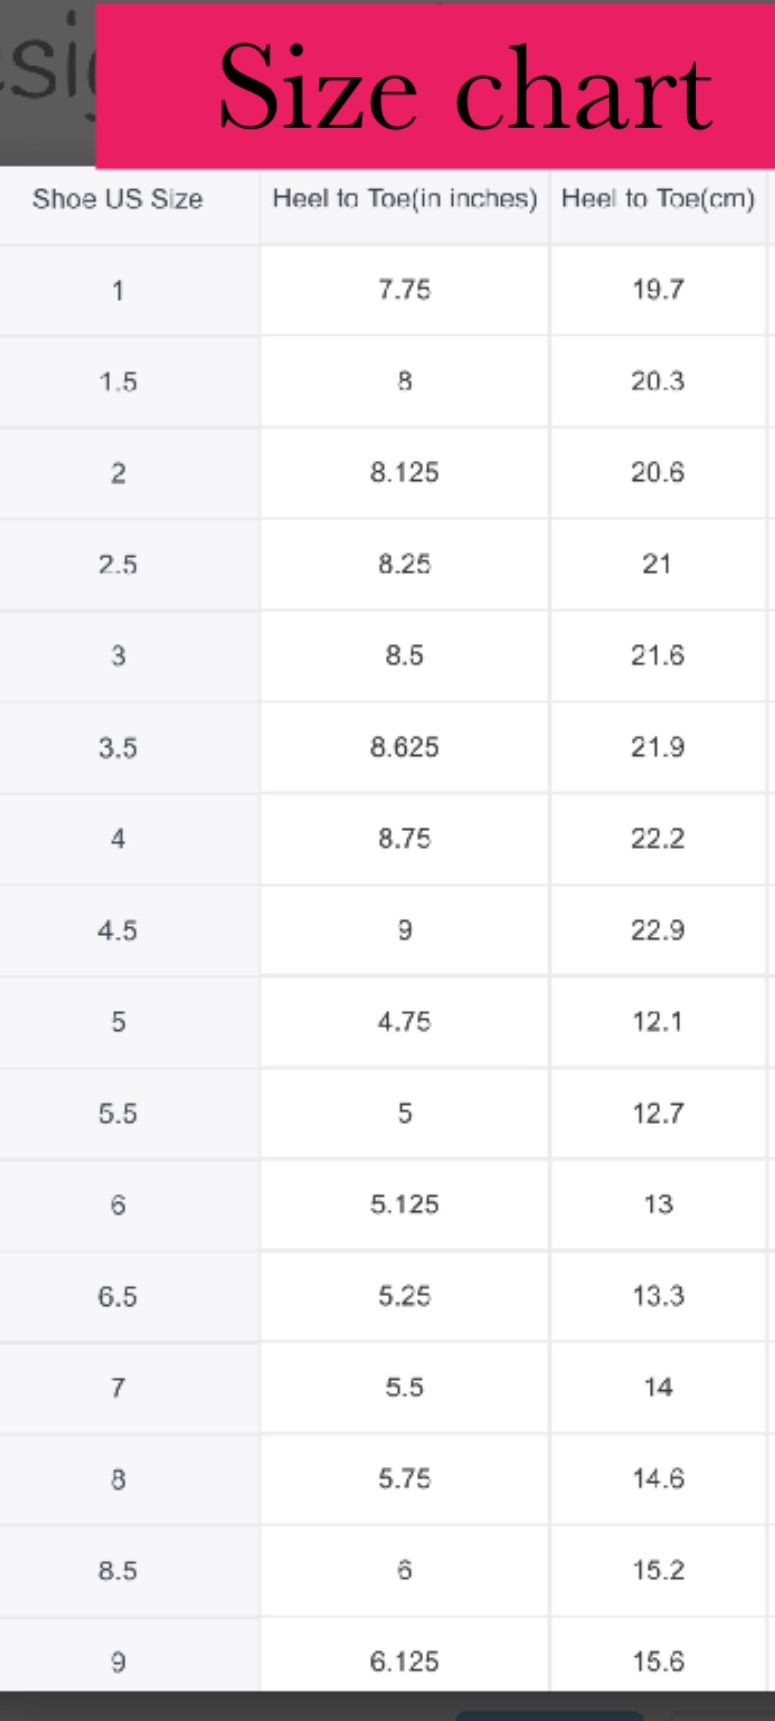The height and width of the screenshot is (1721, 775).
Task: Click the 14.6 cm cell
Action: coord(658,1479)
